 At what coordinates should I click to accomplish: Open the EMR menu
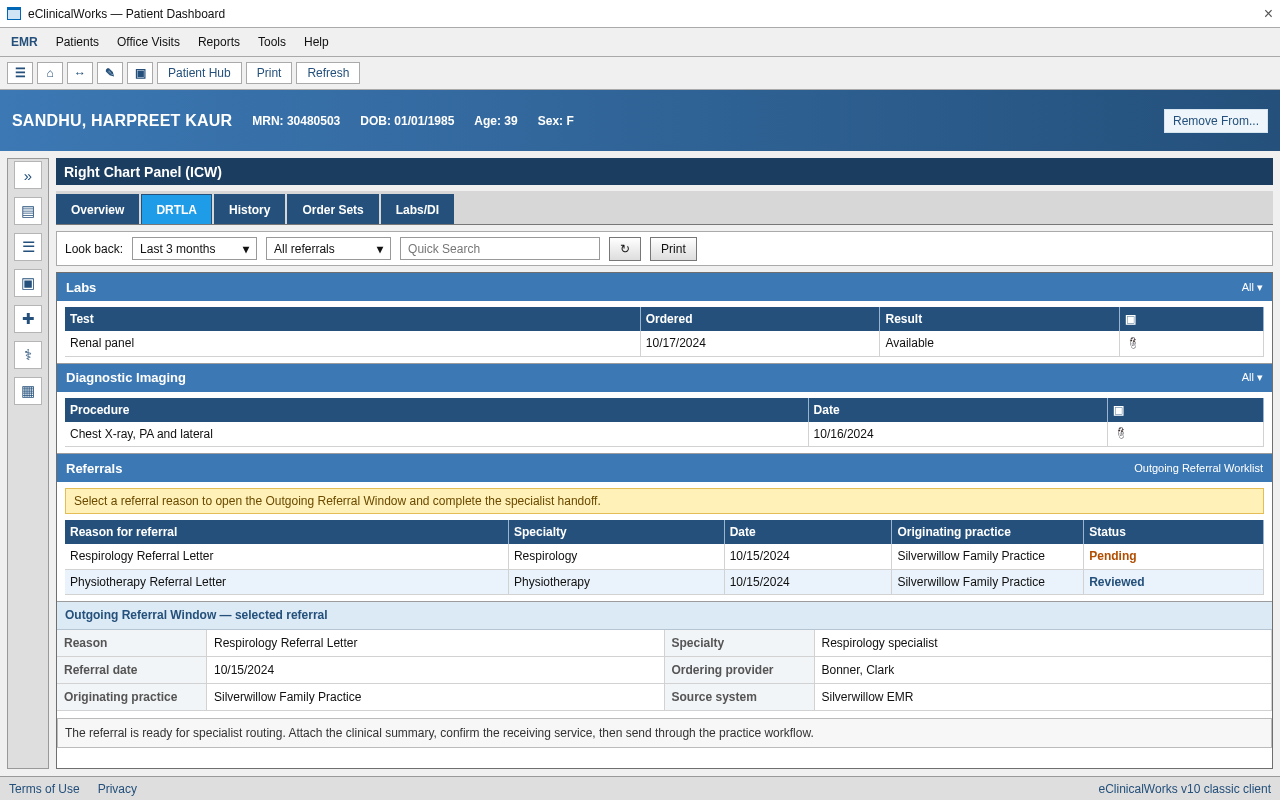tap(24, 42)
